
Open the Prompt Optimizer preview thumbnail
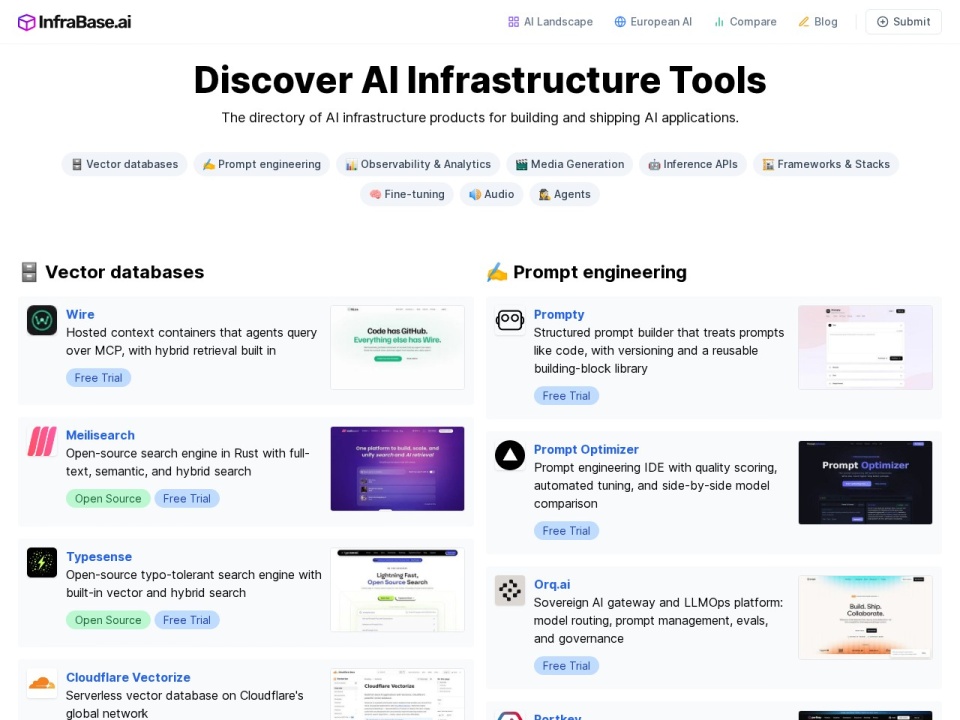(865, 482)
